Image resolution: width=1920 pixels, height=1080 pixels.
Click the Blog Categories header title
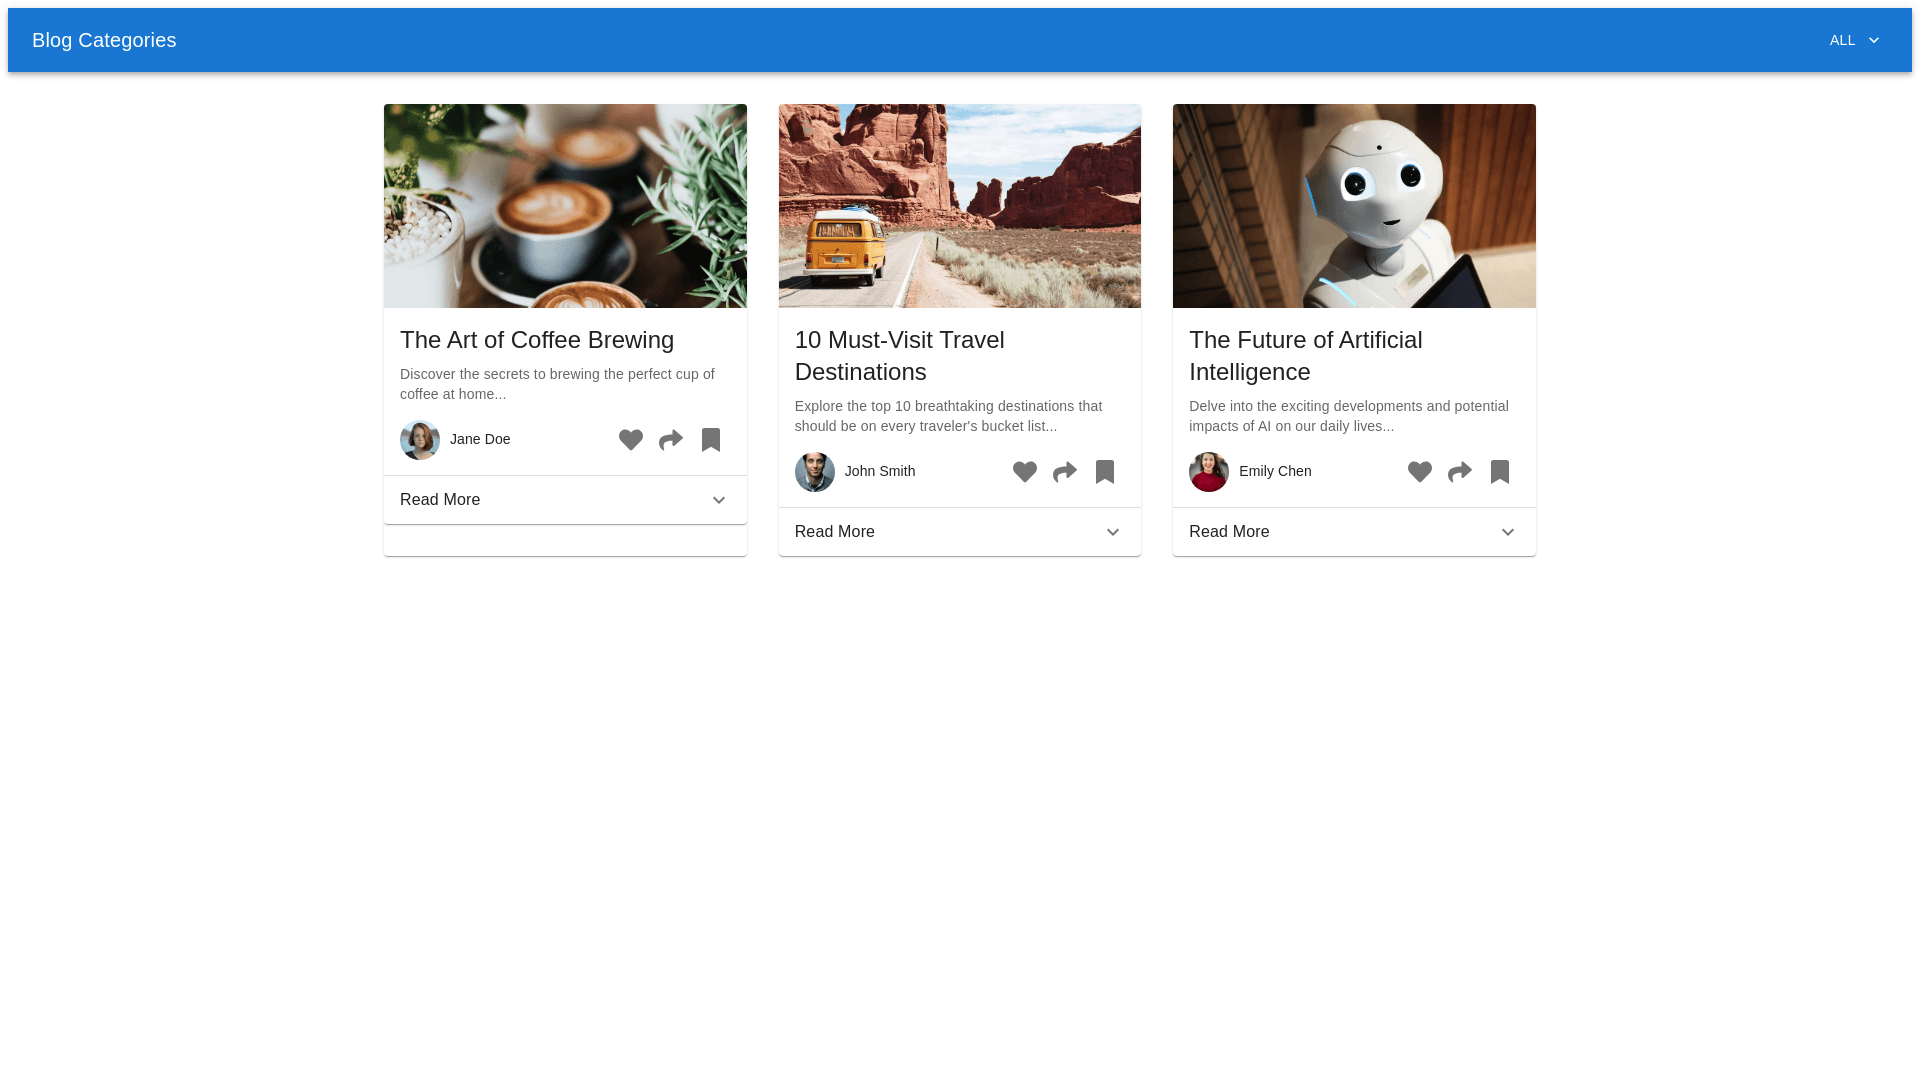(x=104, y=40)
